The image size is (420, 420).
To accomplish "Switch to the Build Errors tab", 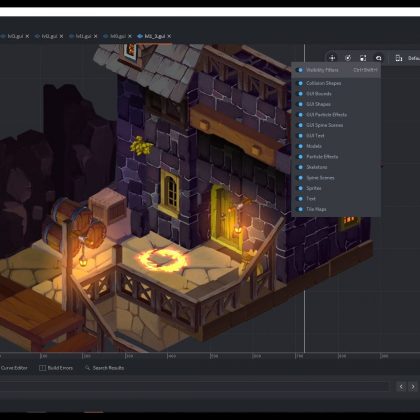I will point(56,368).
